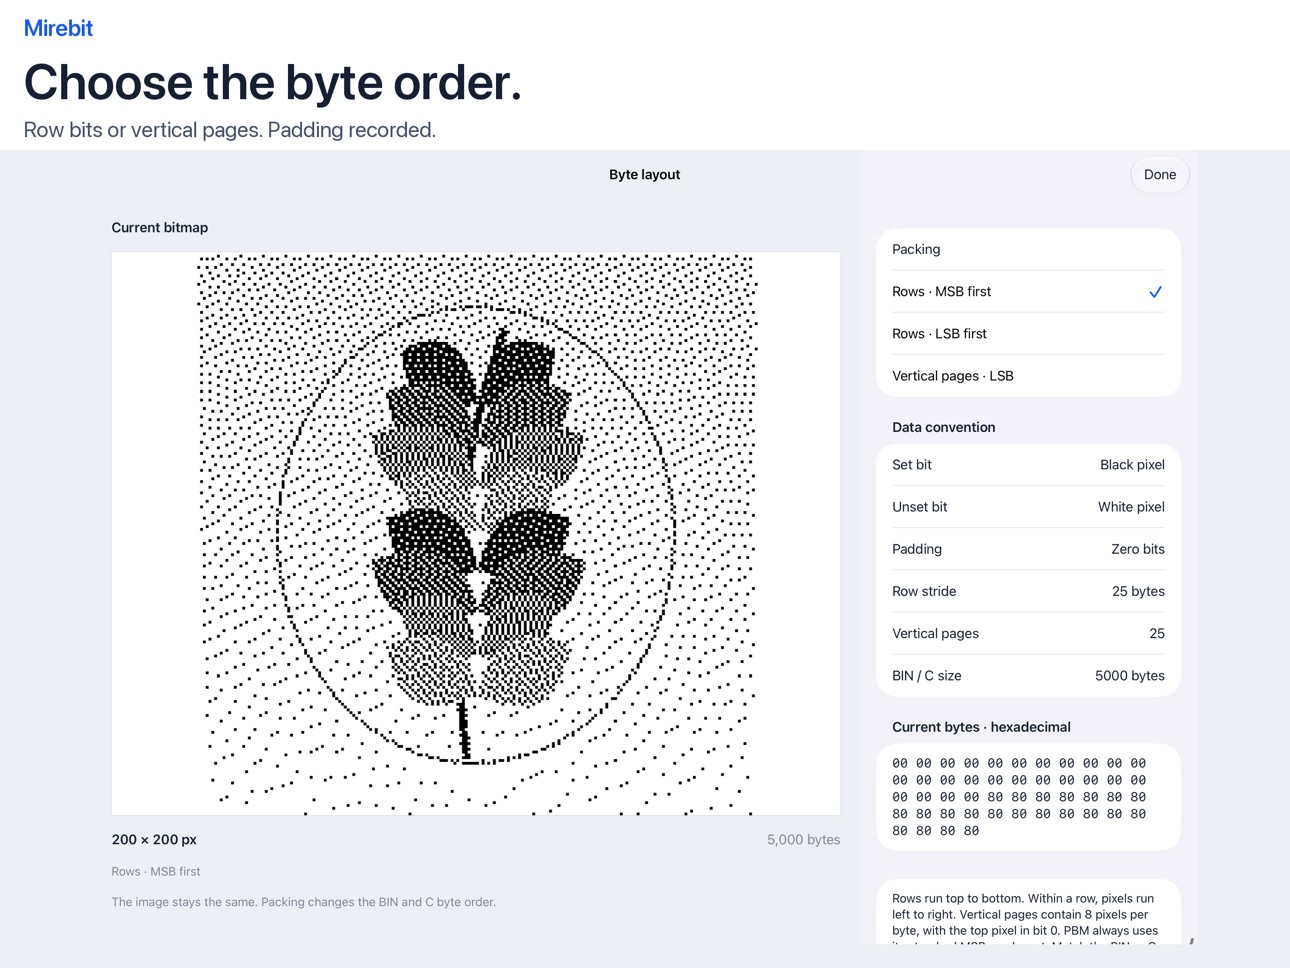Click the Data convention heading
Image resolution: width=1290 pixels, height=968 pixels.
coord(943,427)
